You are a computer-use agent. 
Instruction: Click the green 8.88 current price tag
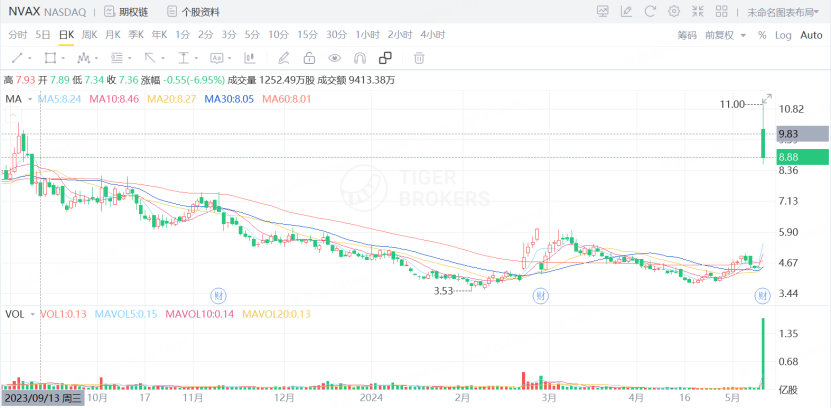[802, 157]
